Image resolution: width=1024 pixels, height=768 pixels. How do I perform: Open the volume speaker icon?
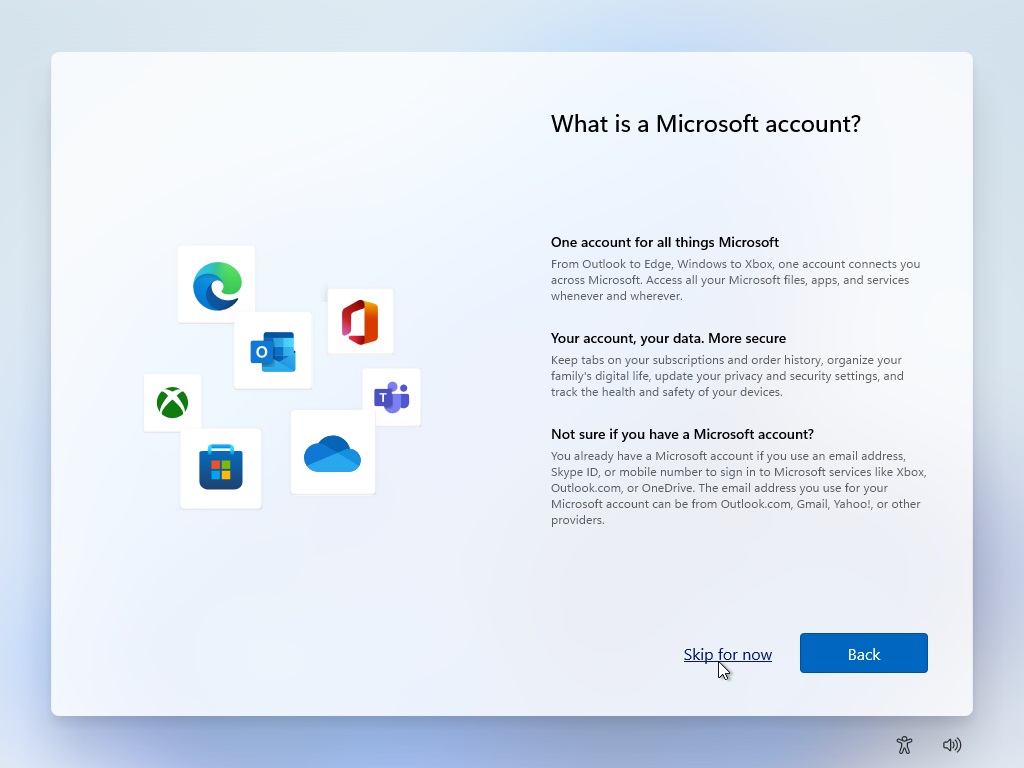click(x=952, y=744)
